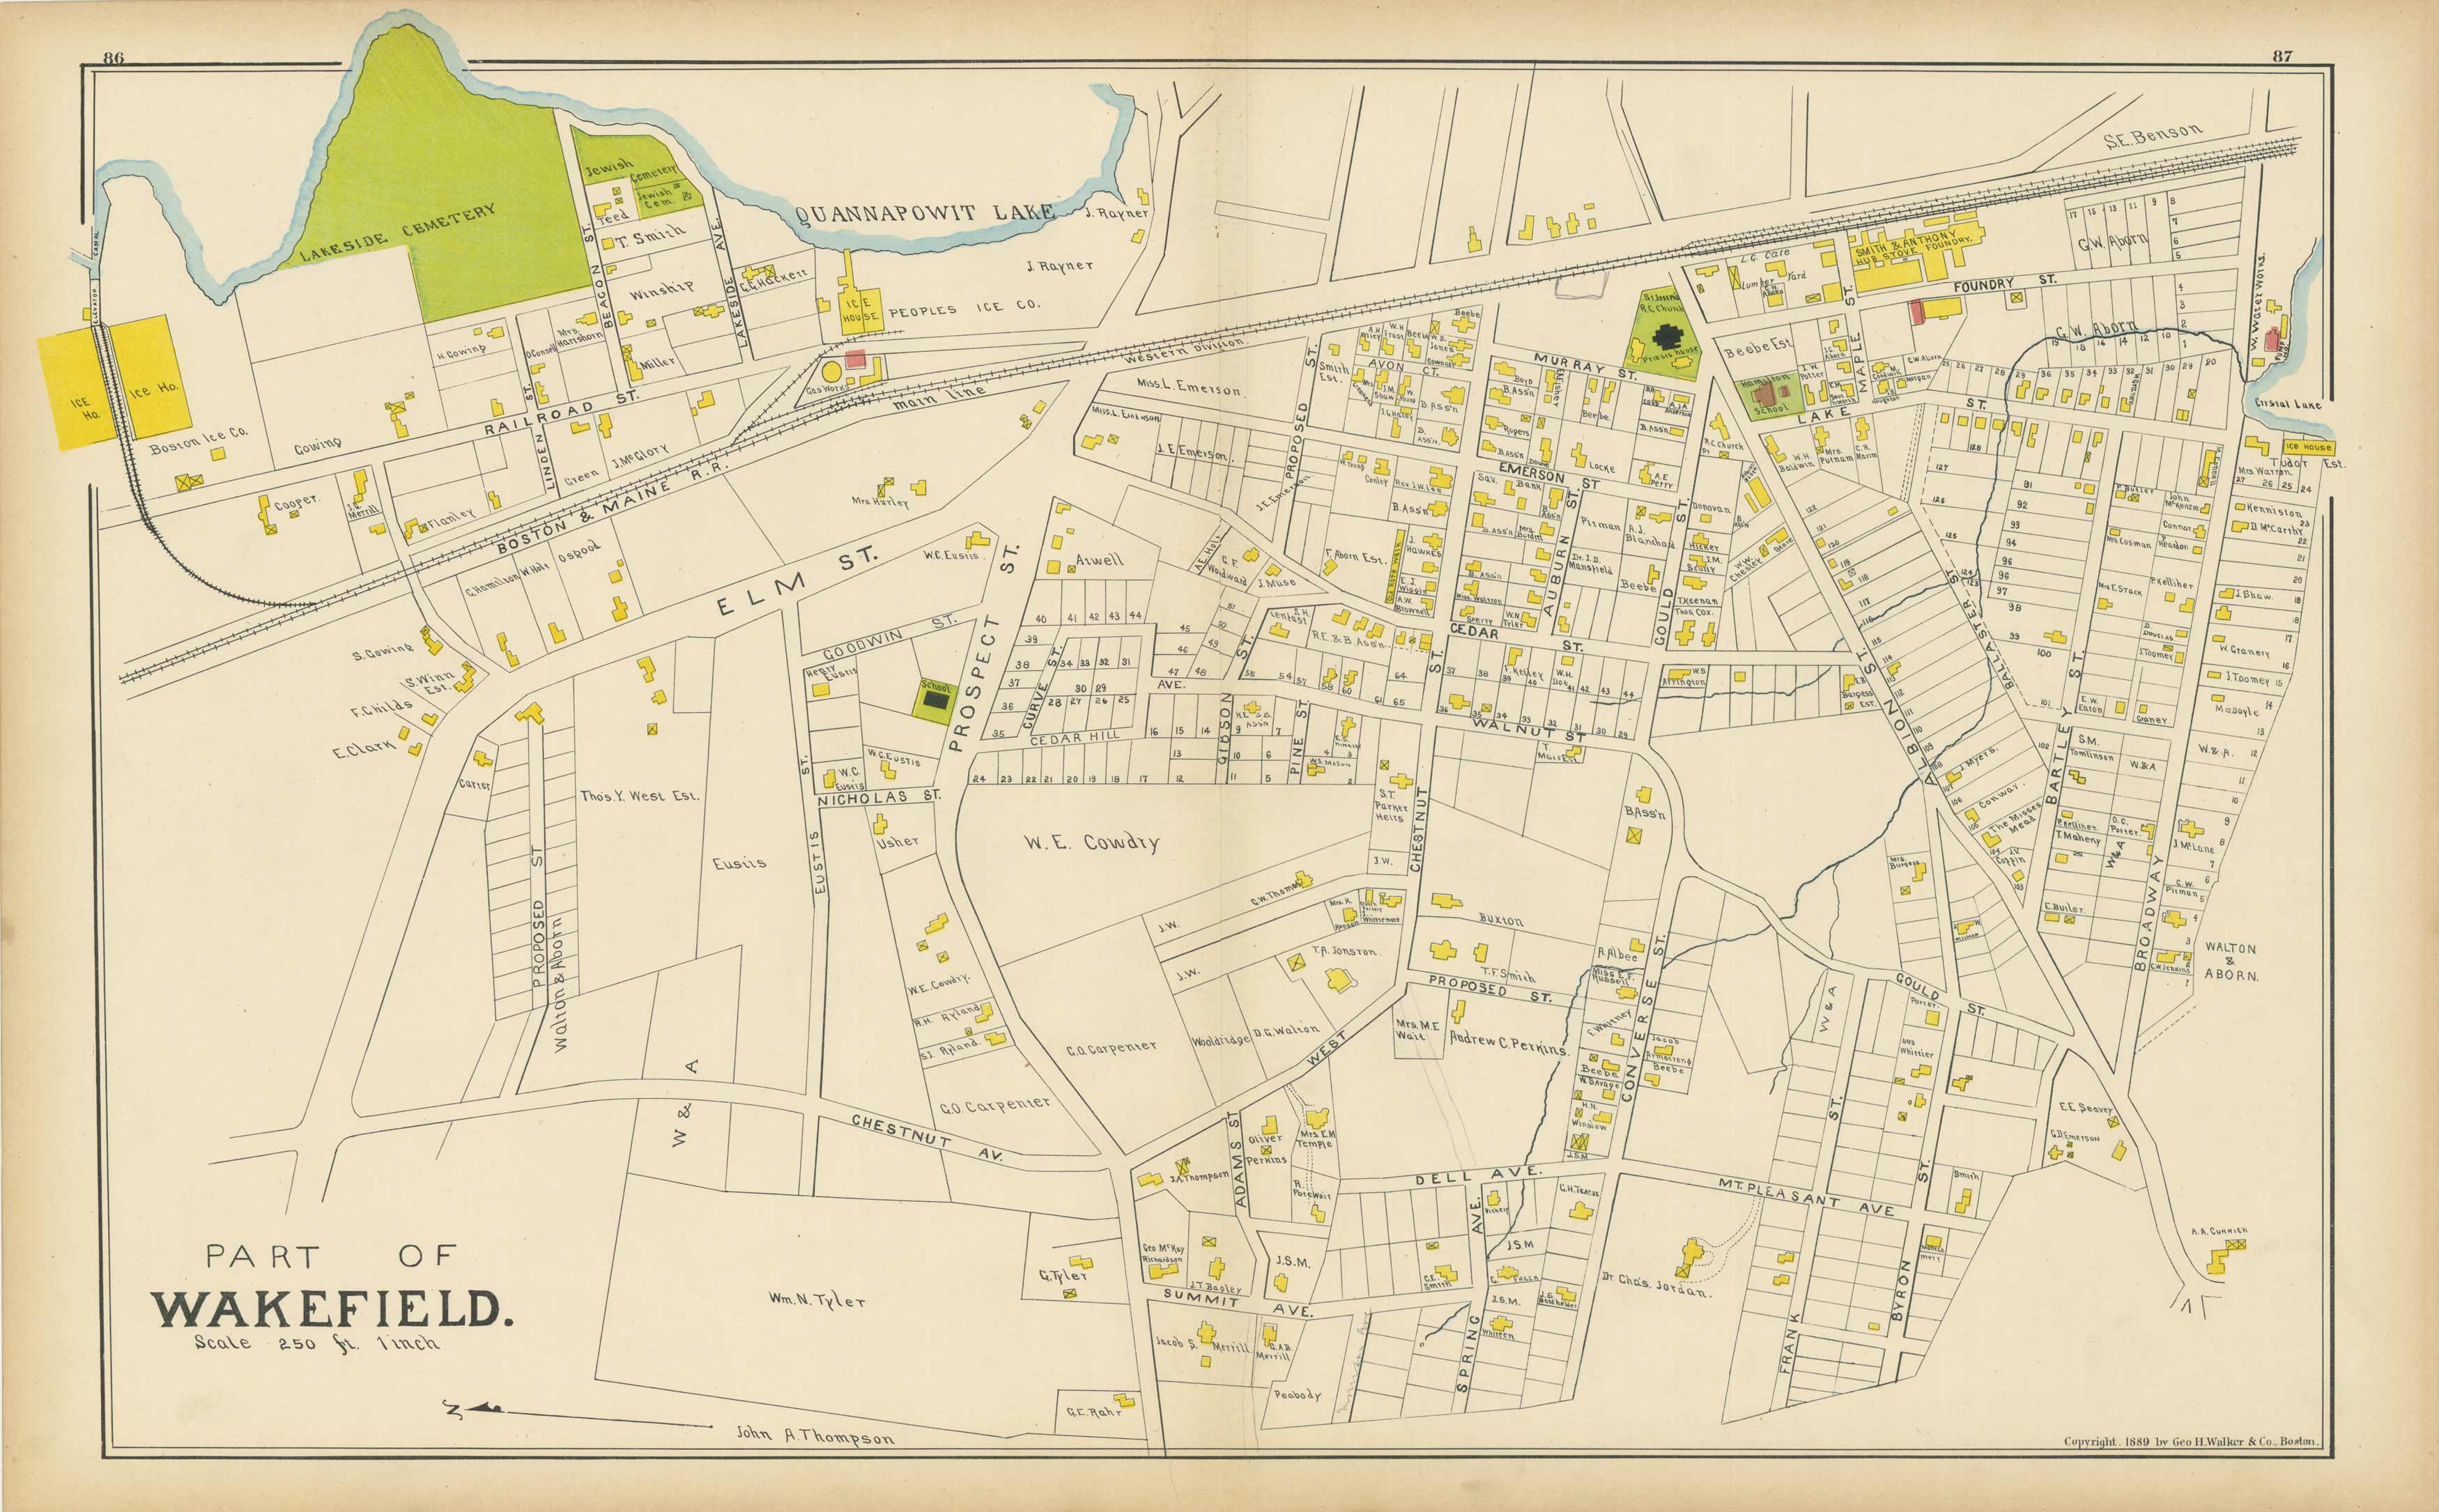This screenshot has width=2439, height=1512.
Task: Click the red Gas Works building
Action: (x=855, y=359)
